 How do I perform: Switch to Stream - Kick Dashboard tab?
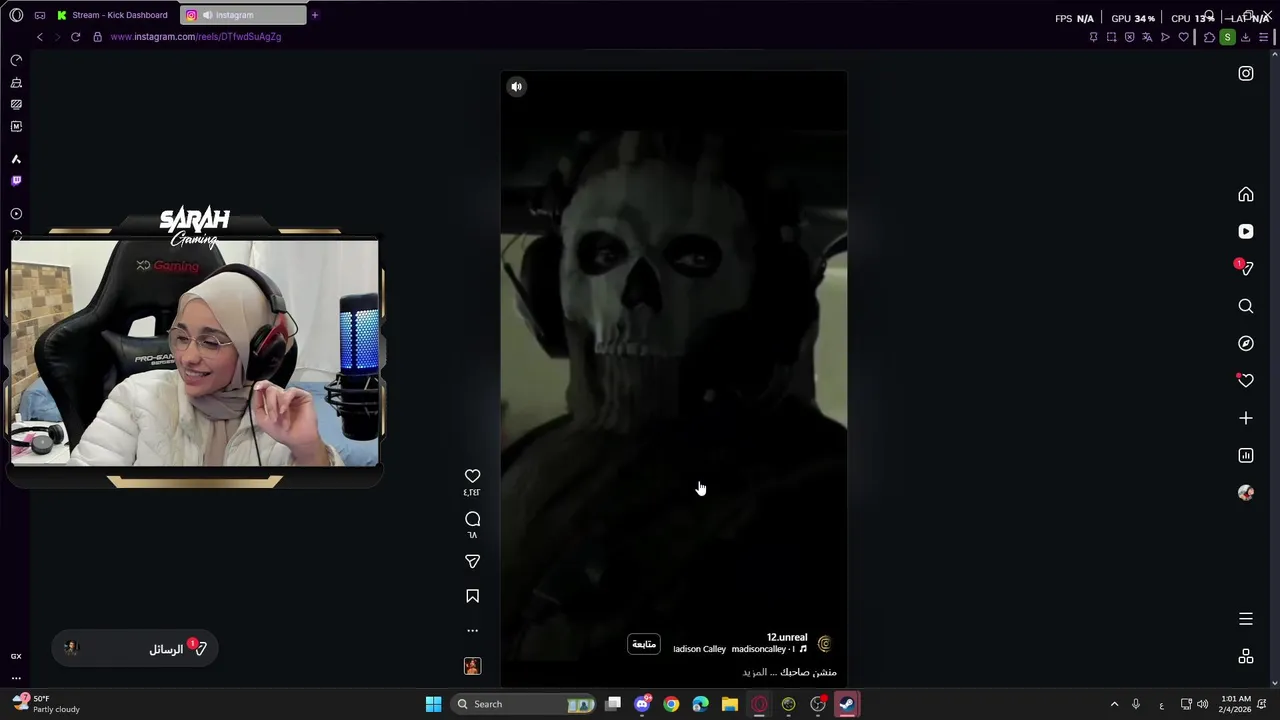(112, 15)
